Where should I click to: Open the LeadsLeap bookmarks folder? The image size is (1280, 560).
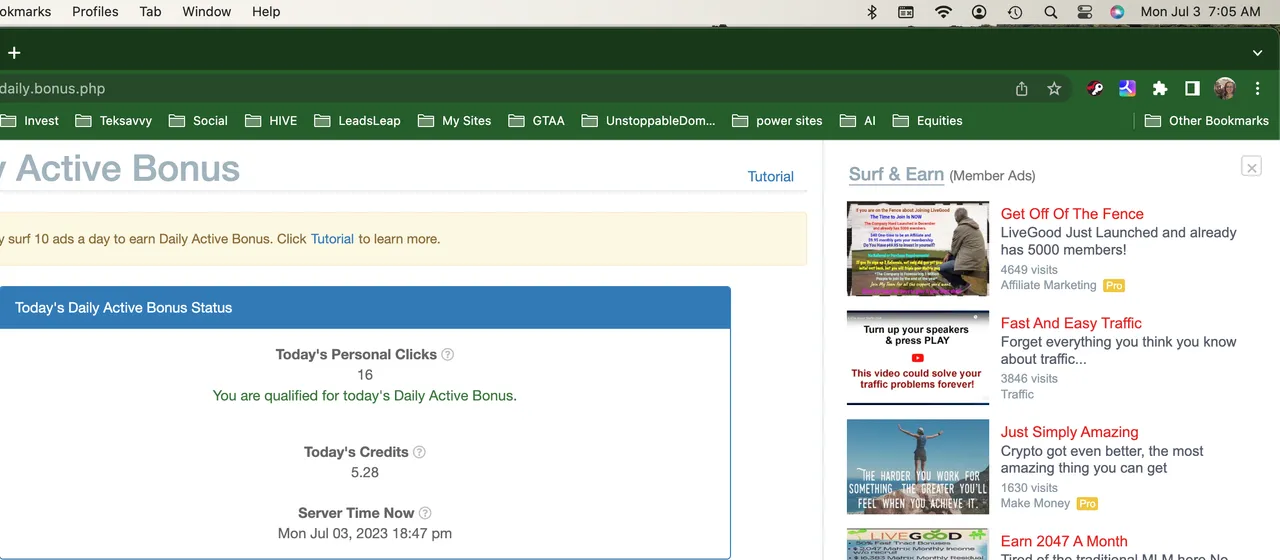357,121
